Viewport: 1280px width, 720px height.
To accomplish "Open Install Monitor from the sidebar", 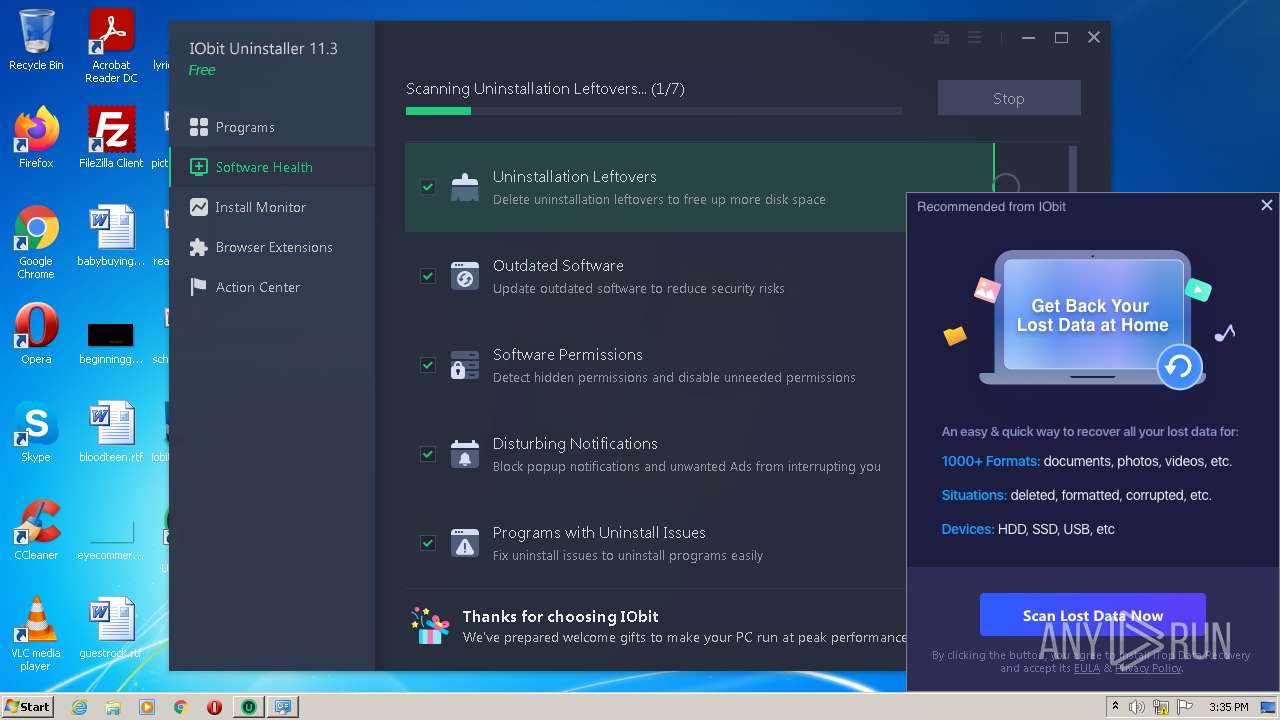I will pos(272,207).
